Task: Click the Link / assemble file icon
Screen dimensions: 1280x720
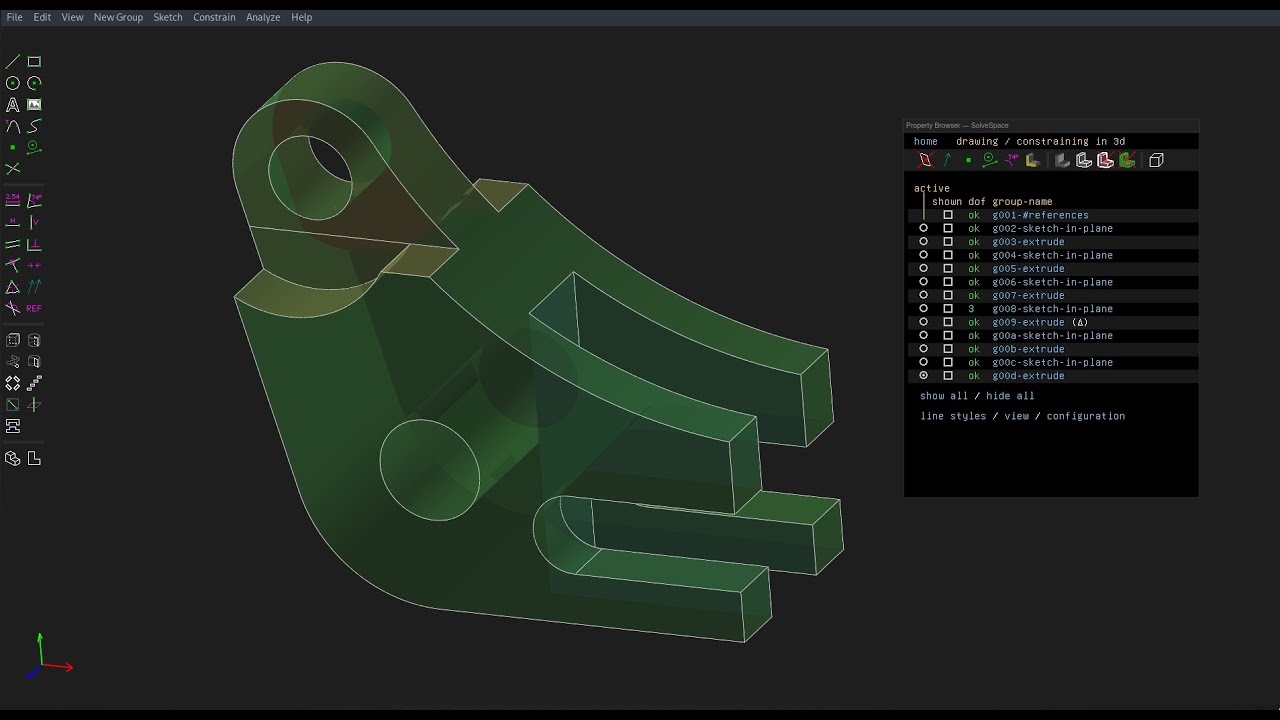Action: pos(13,426)
